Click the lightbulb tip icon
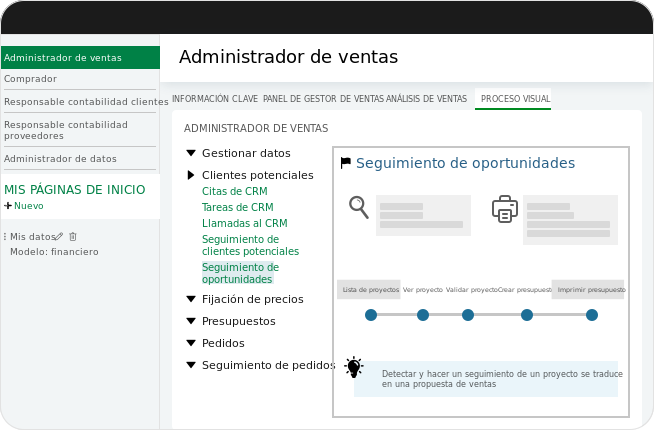The image size is (654, 430). coord(354,367)
